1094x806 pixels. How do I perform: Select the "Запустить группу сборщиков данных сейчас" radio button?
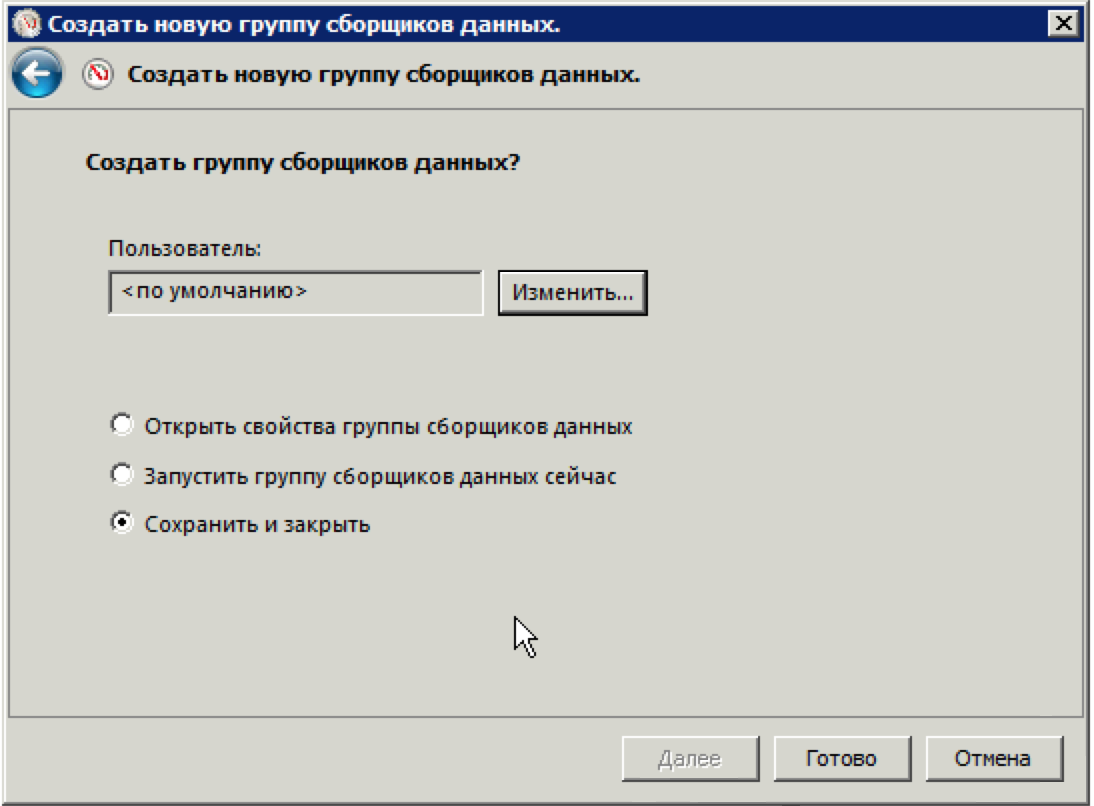121,476
